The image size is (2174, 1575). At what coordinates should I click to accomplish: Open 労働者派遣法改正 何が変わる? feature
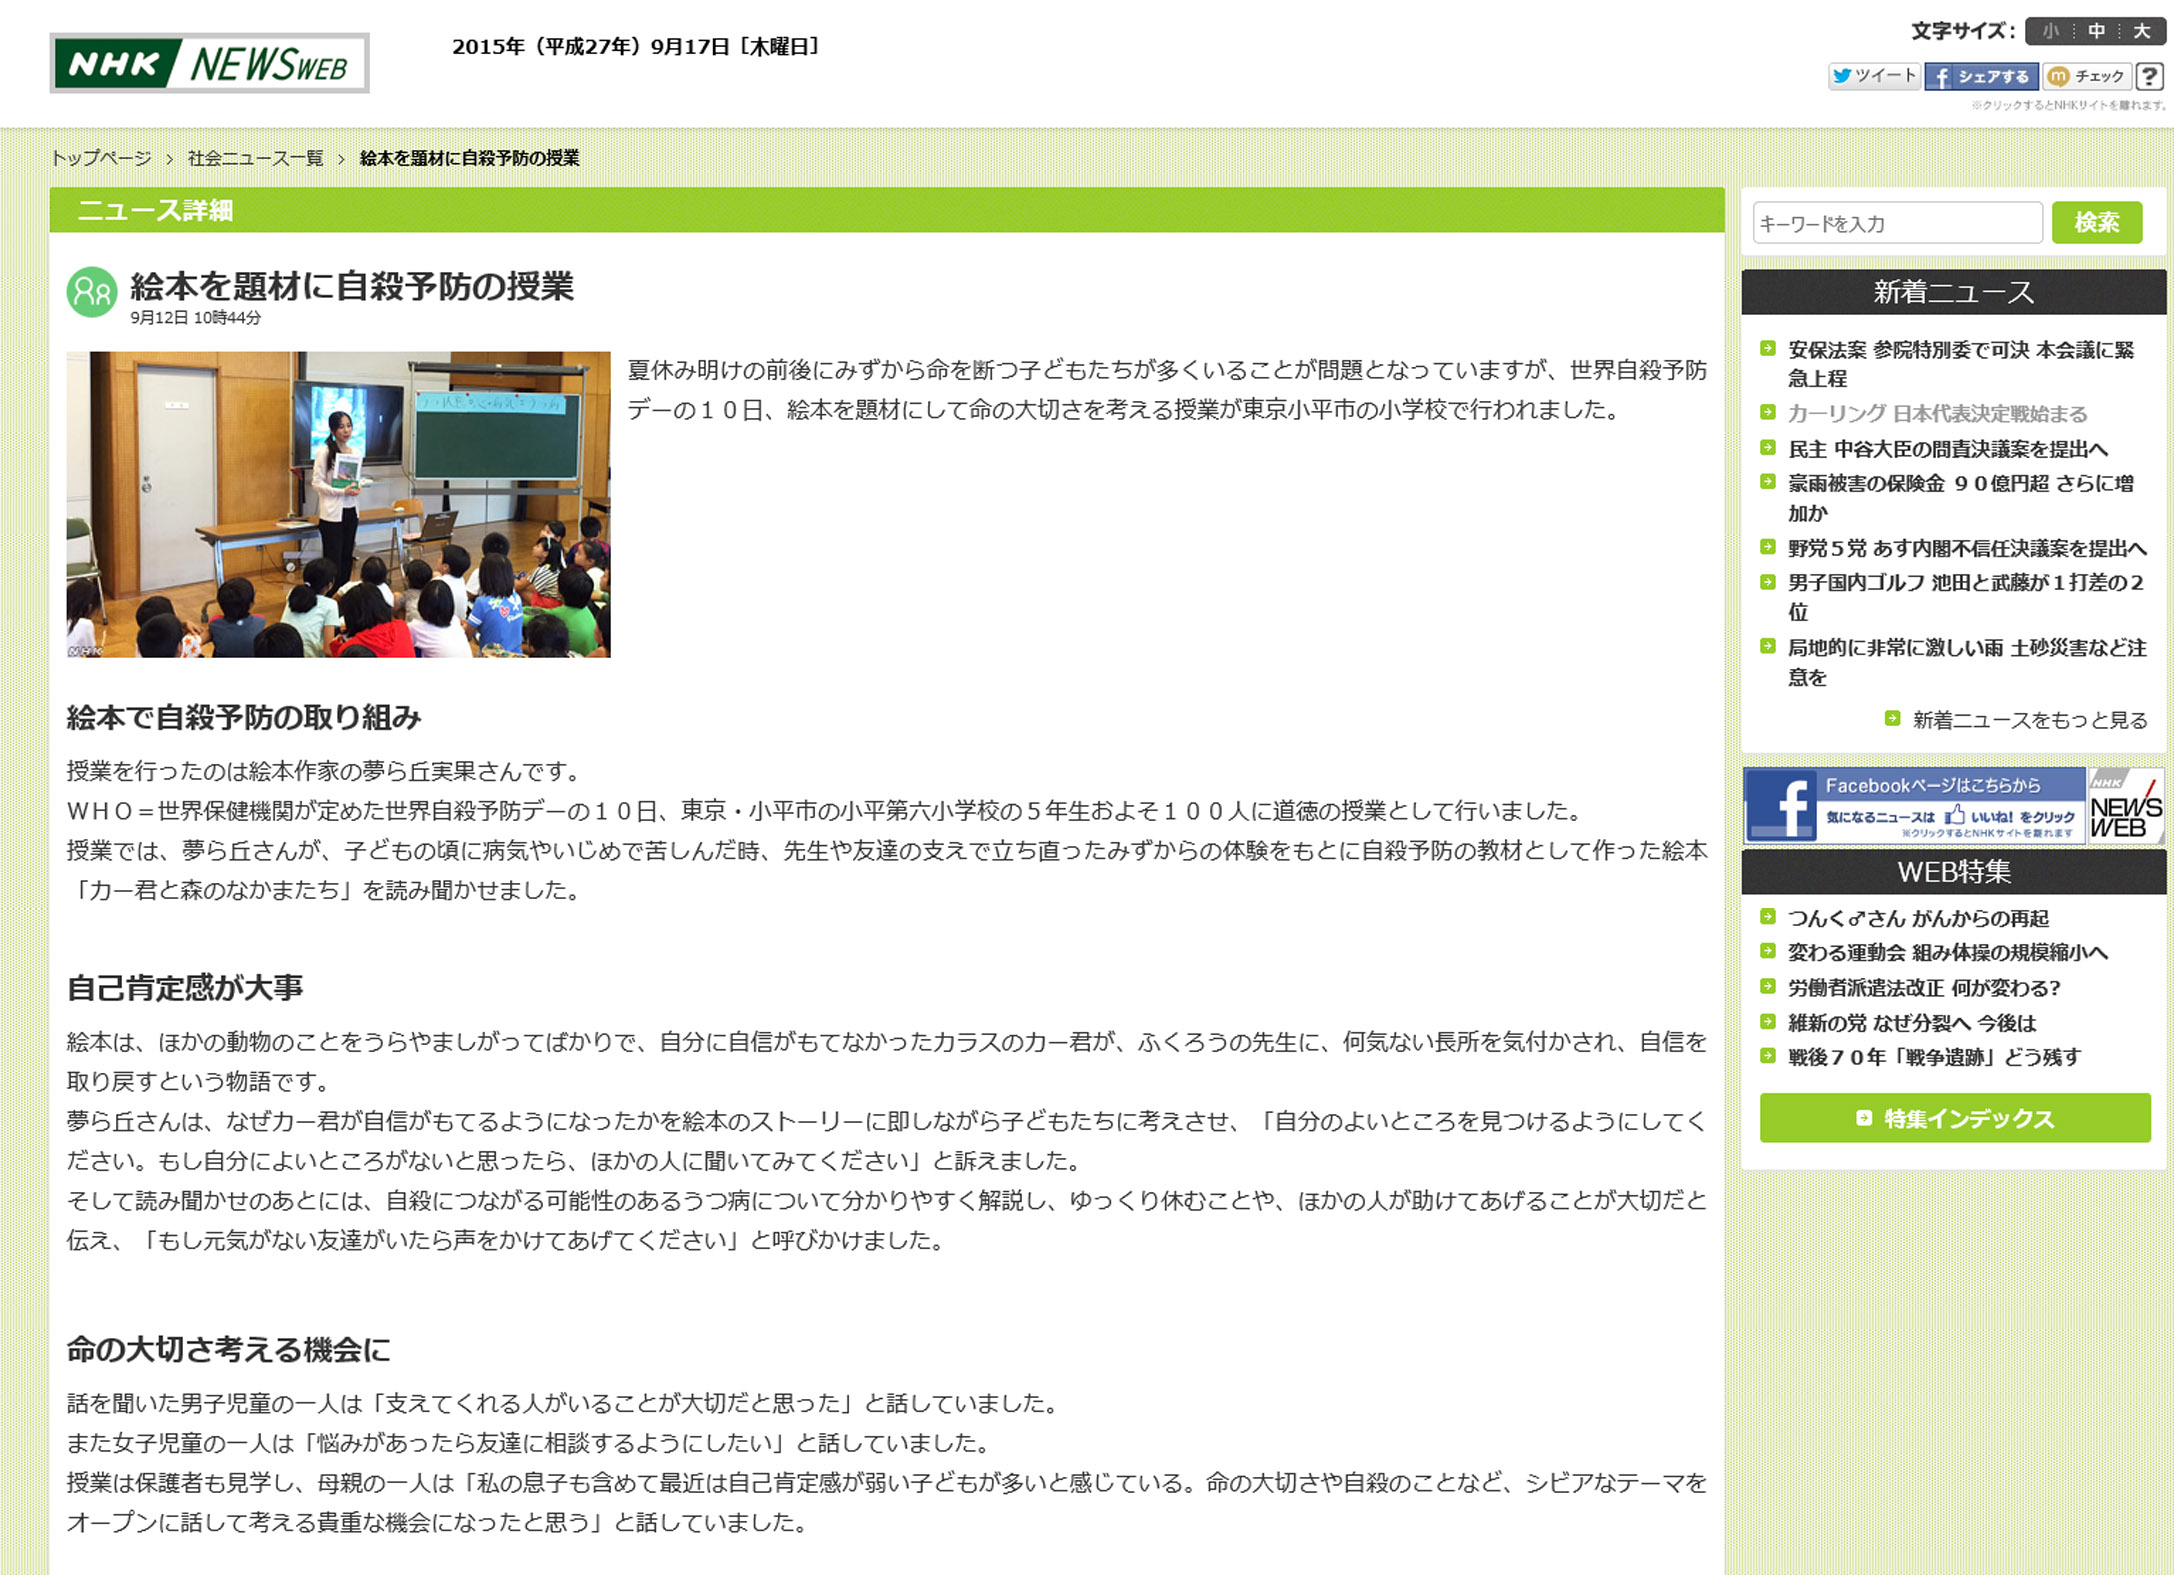(1924, 988)
